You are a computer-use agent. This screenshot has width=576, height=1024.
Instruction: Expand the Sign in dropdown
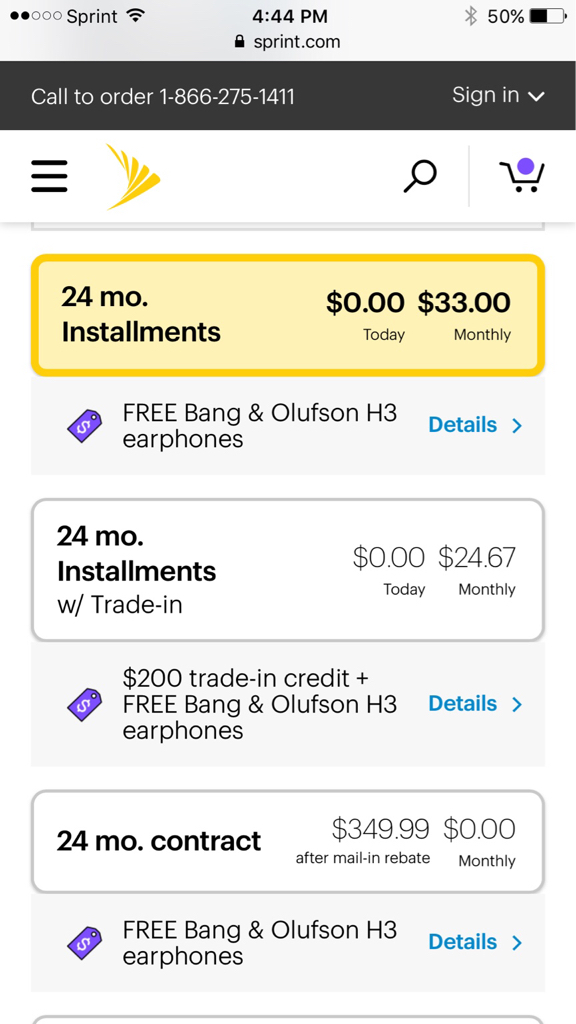(x=498, y=95)
